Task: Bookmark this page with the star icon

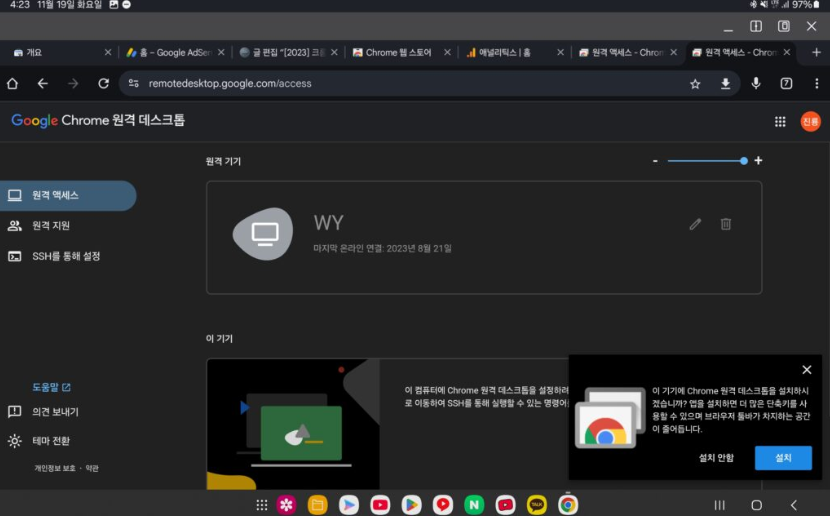Action: click(x=695, y=84)
